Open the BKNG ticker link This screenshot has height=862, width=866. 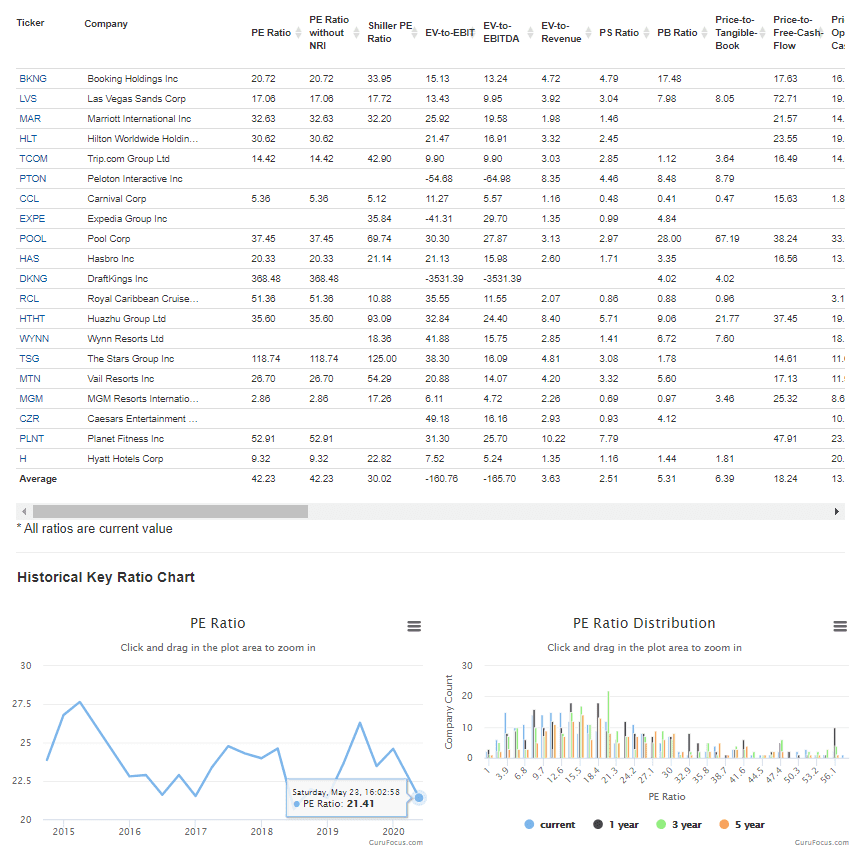33,78
